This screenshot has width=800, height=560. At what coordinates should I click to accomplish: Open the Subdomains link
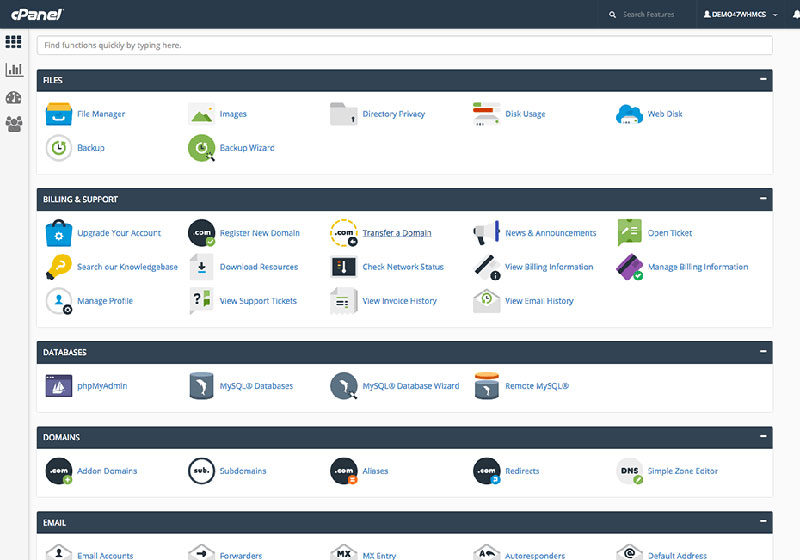point(243,471)
